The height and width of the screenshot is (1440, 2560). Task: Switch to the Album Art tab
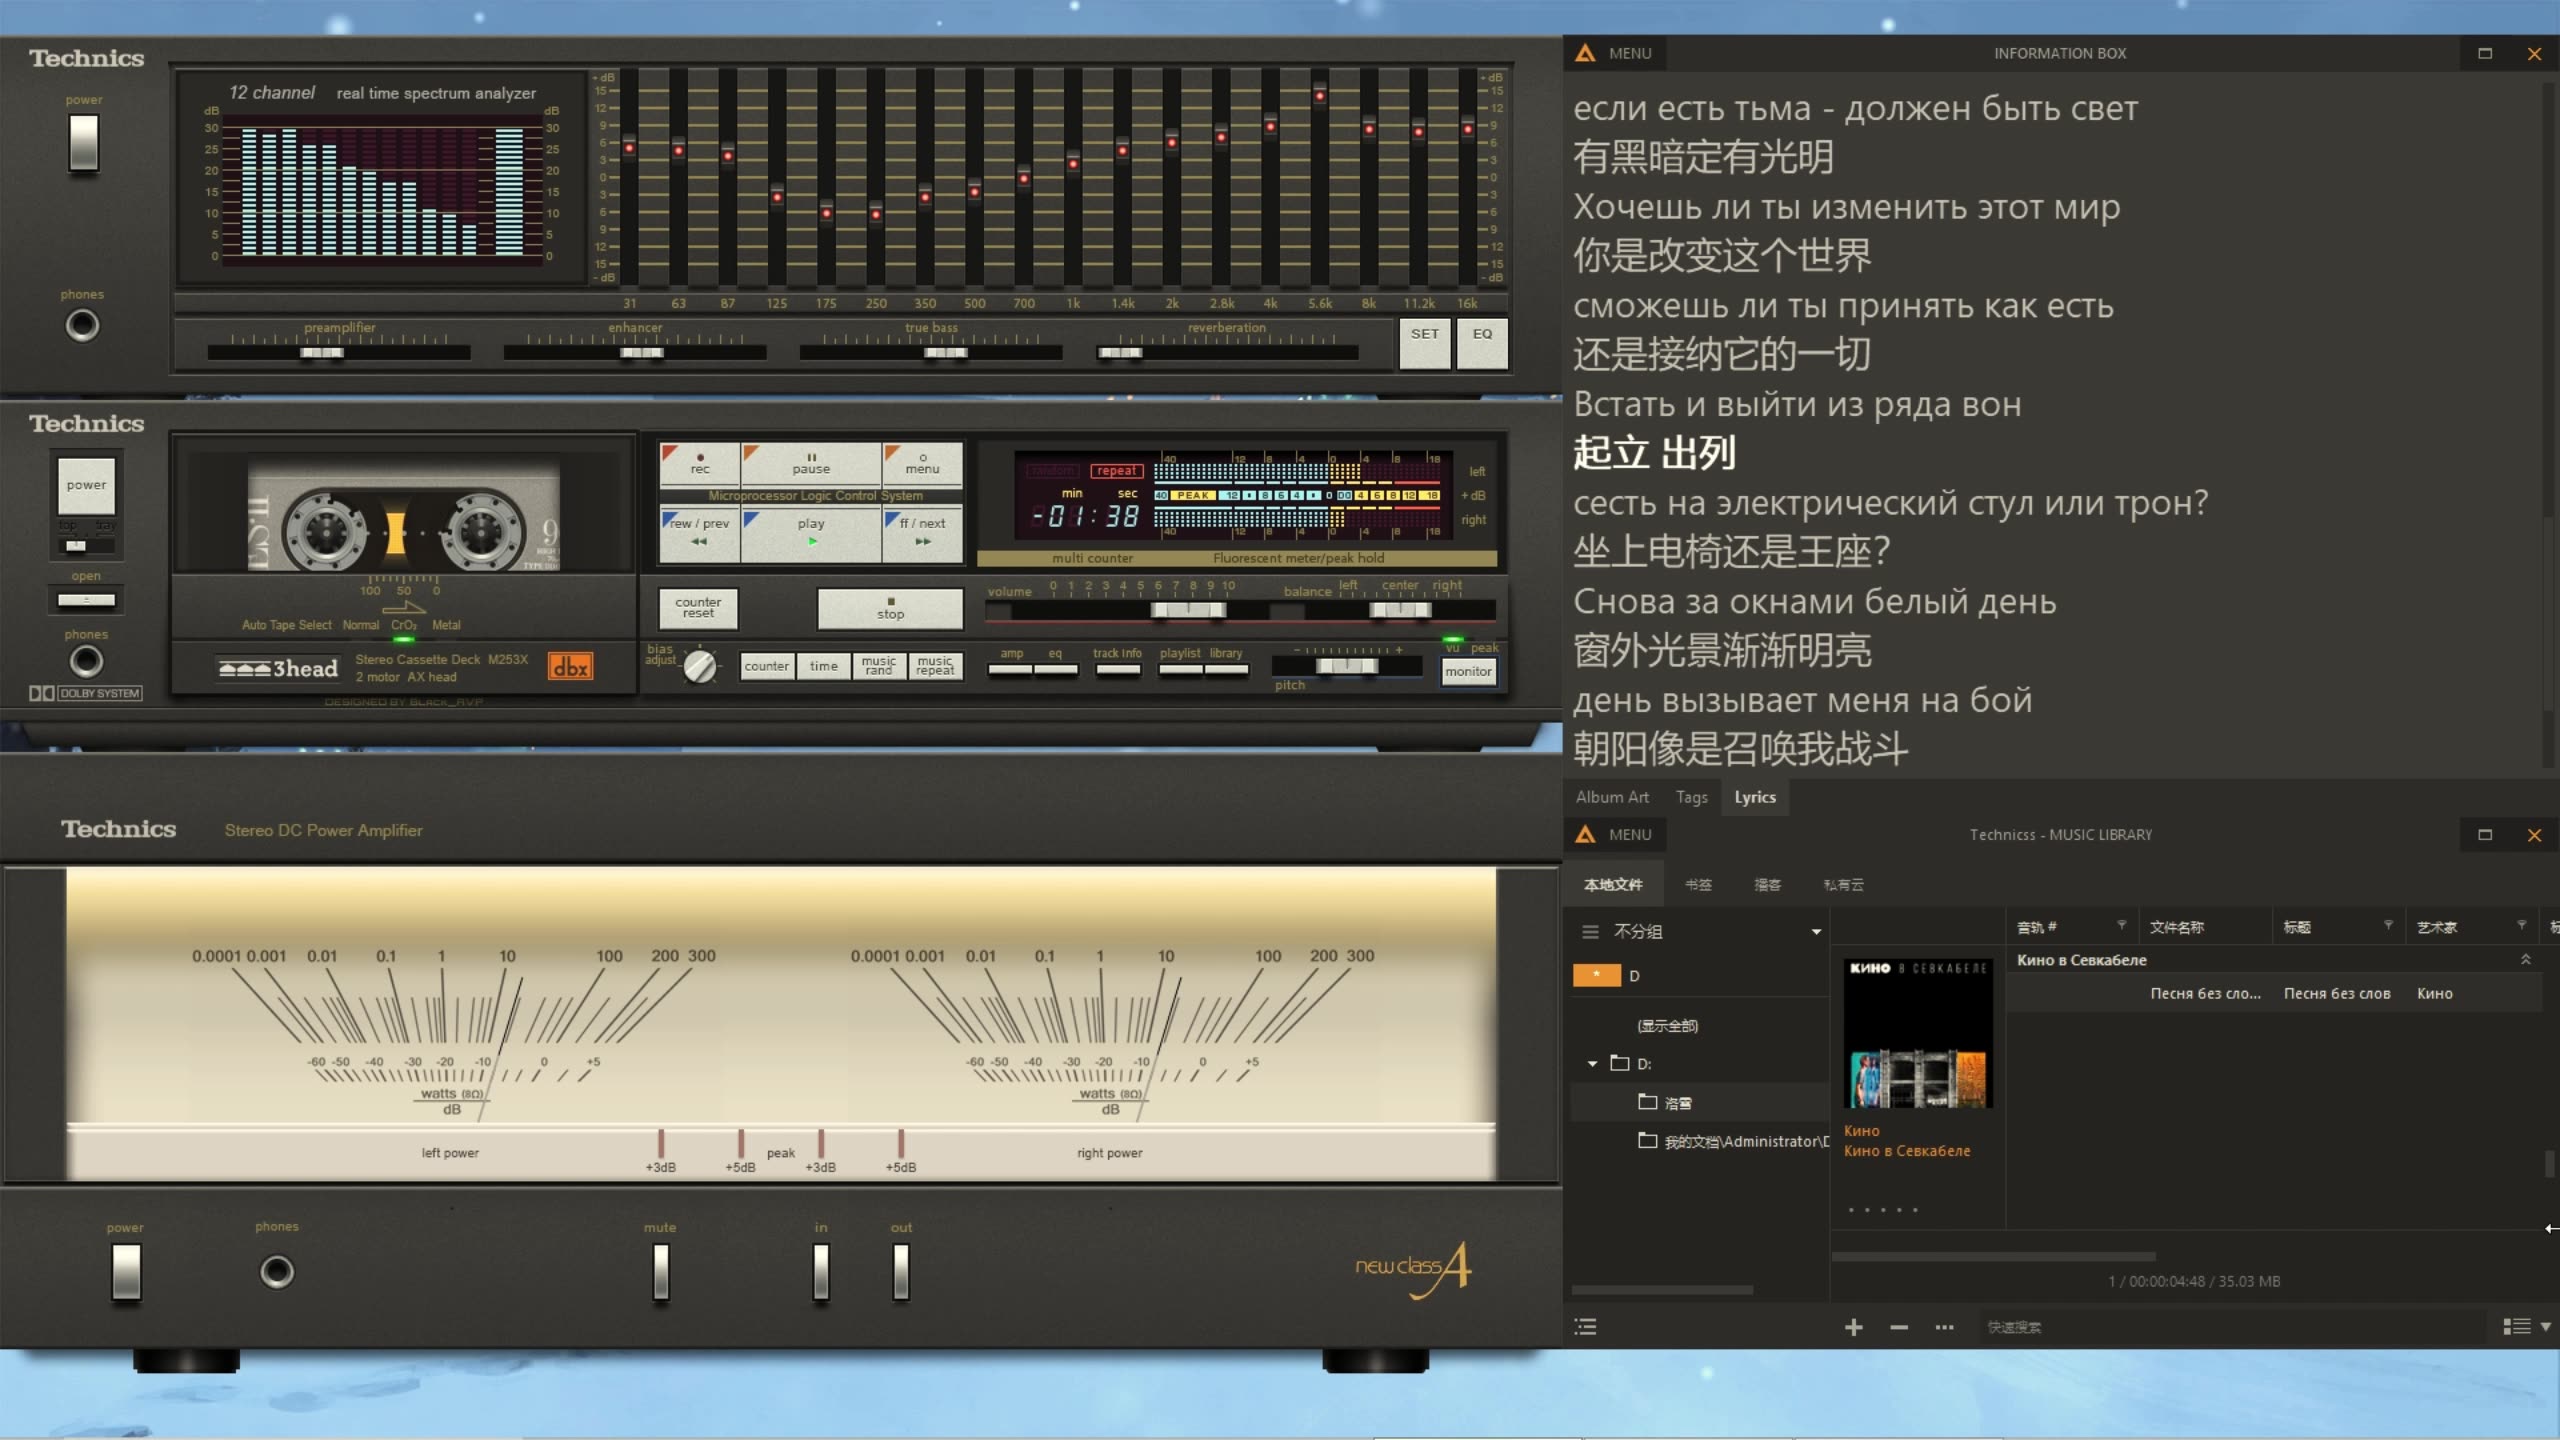(1612, 797)
